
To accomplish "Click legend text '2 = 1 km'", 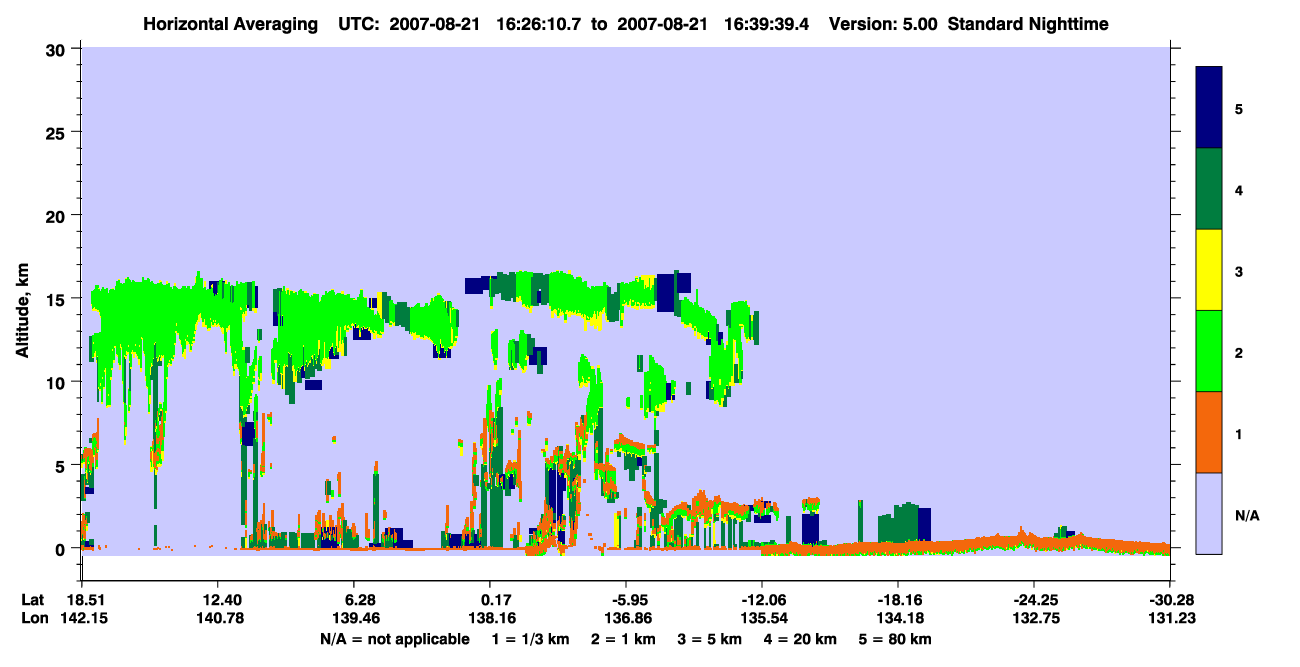I will point(622,639).
